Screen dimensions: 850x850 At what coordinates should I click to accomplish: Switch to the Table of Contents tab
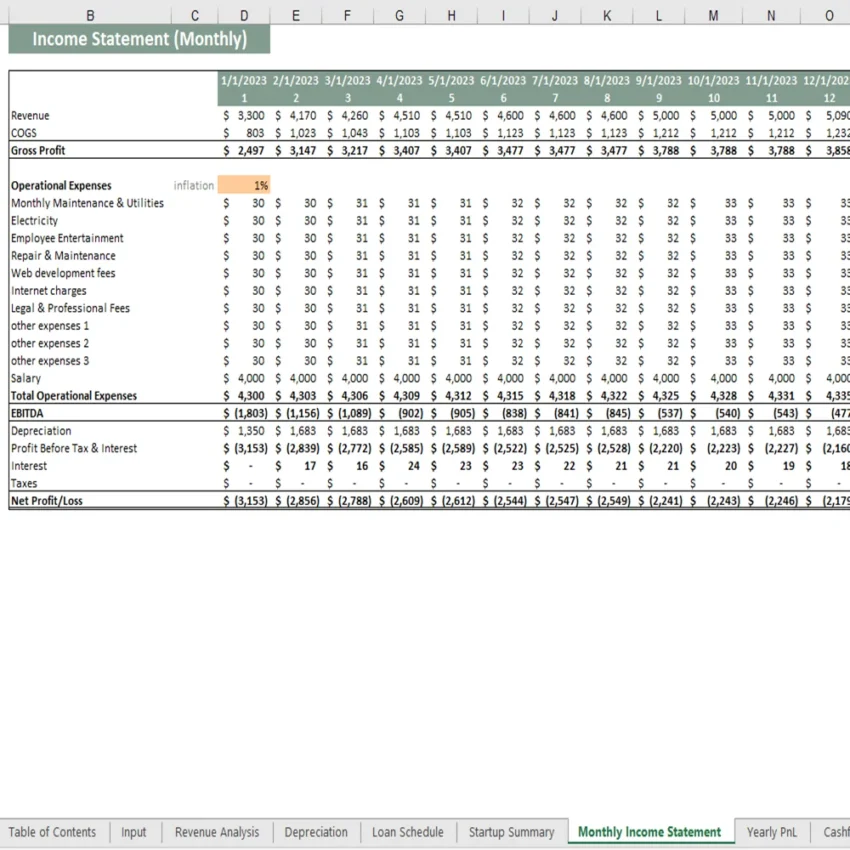(x=53, y=831)
